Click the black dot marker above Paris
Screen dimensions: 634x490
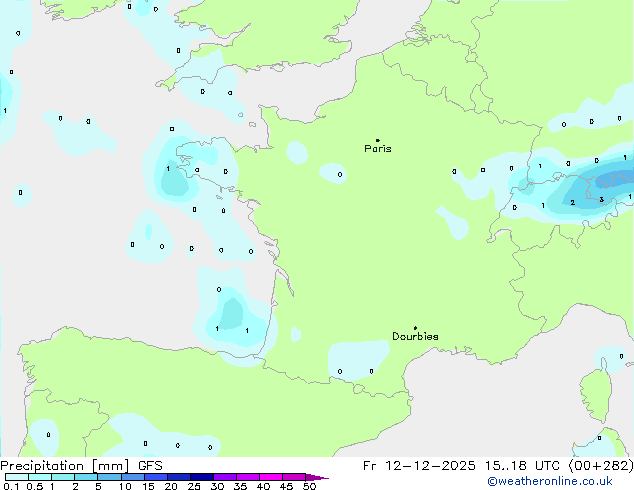click(378, 140)
